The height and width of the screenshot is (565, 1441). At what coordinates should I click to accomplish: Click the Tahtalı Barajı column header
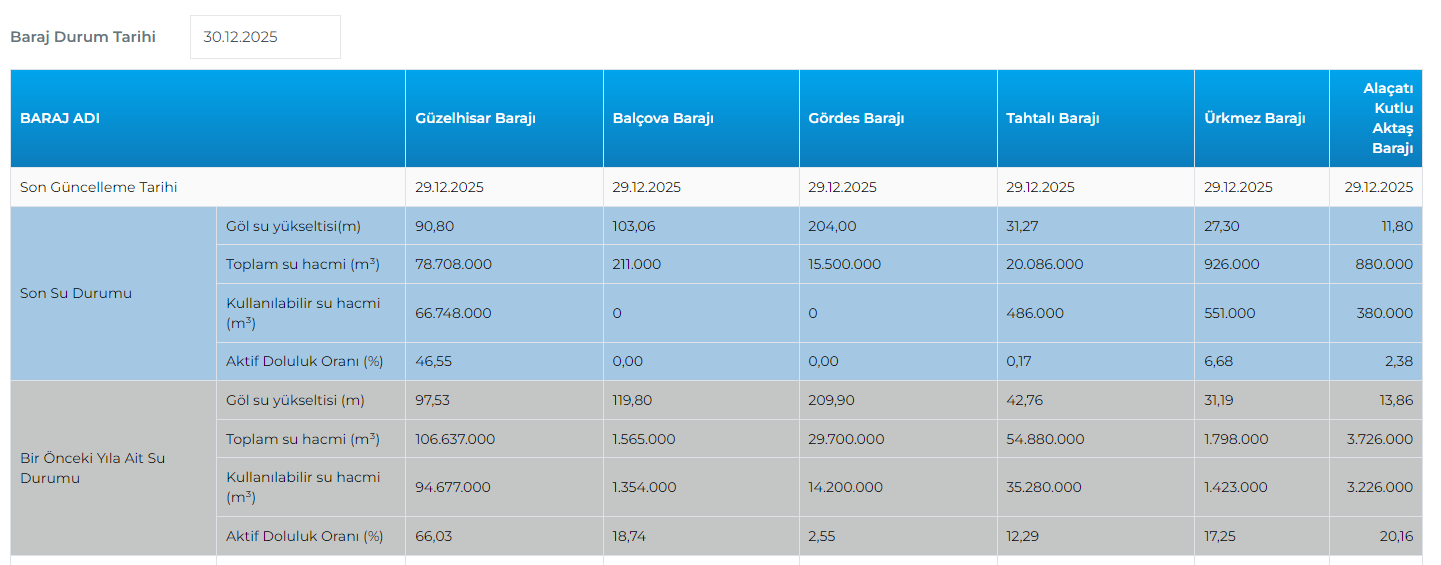1053,118
